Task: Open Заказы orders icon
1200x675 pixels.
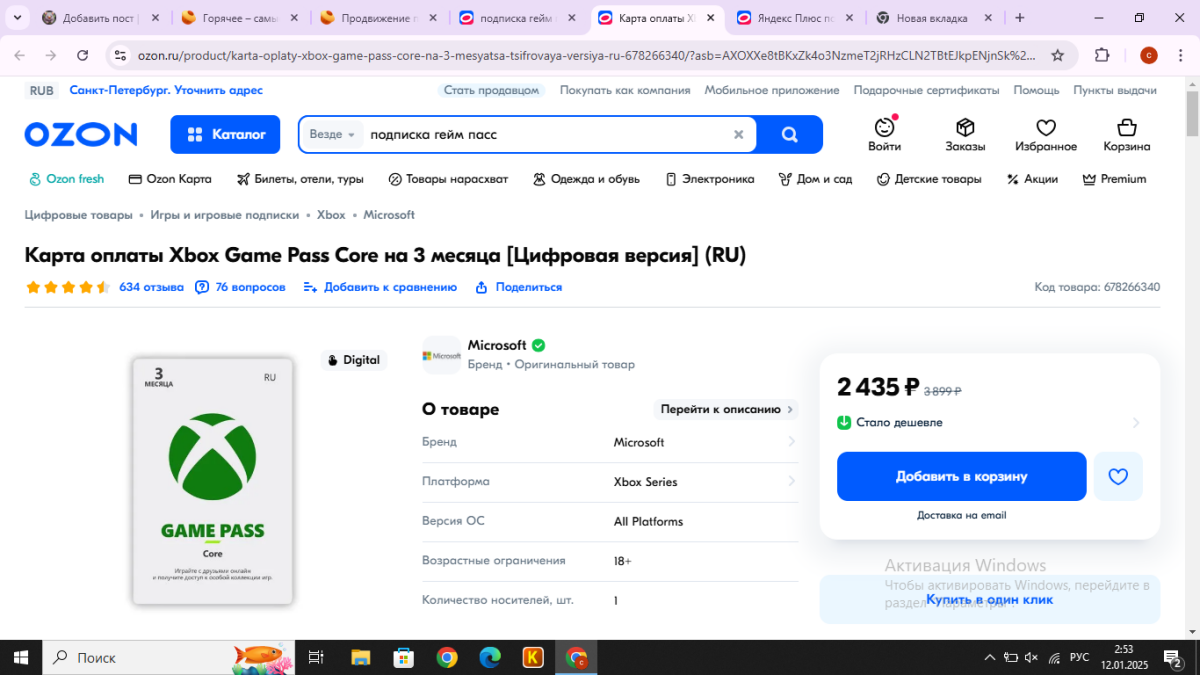Action: point(965,134)
